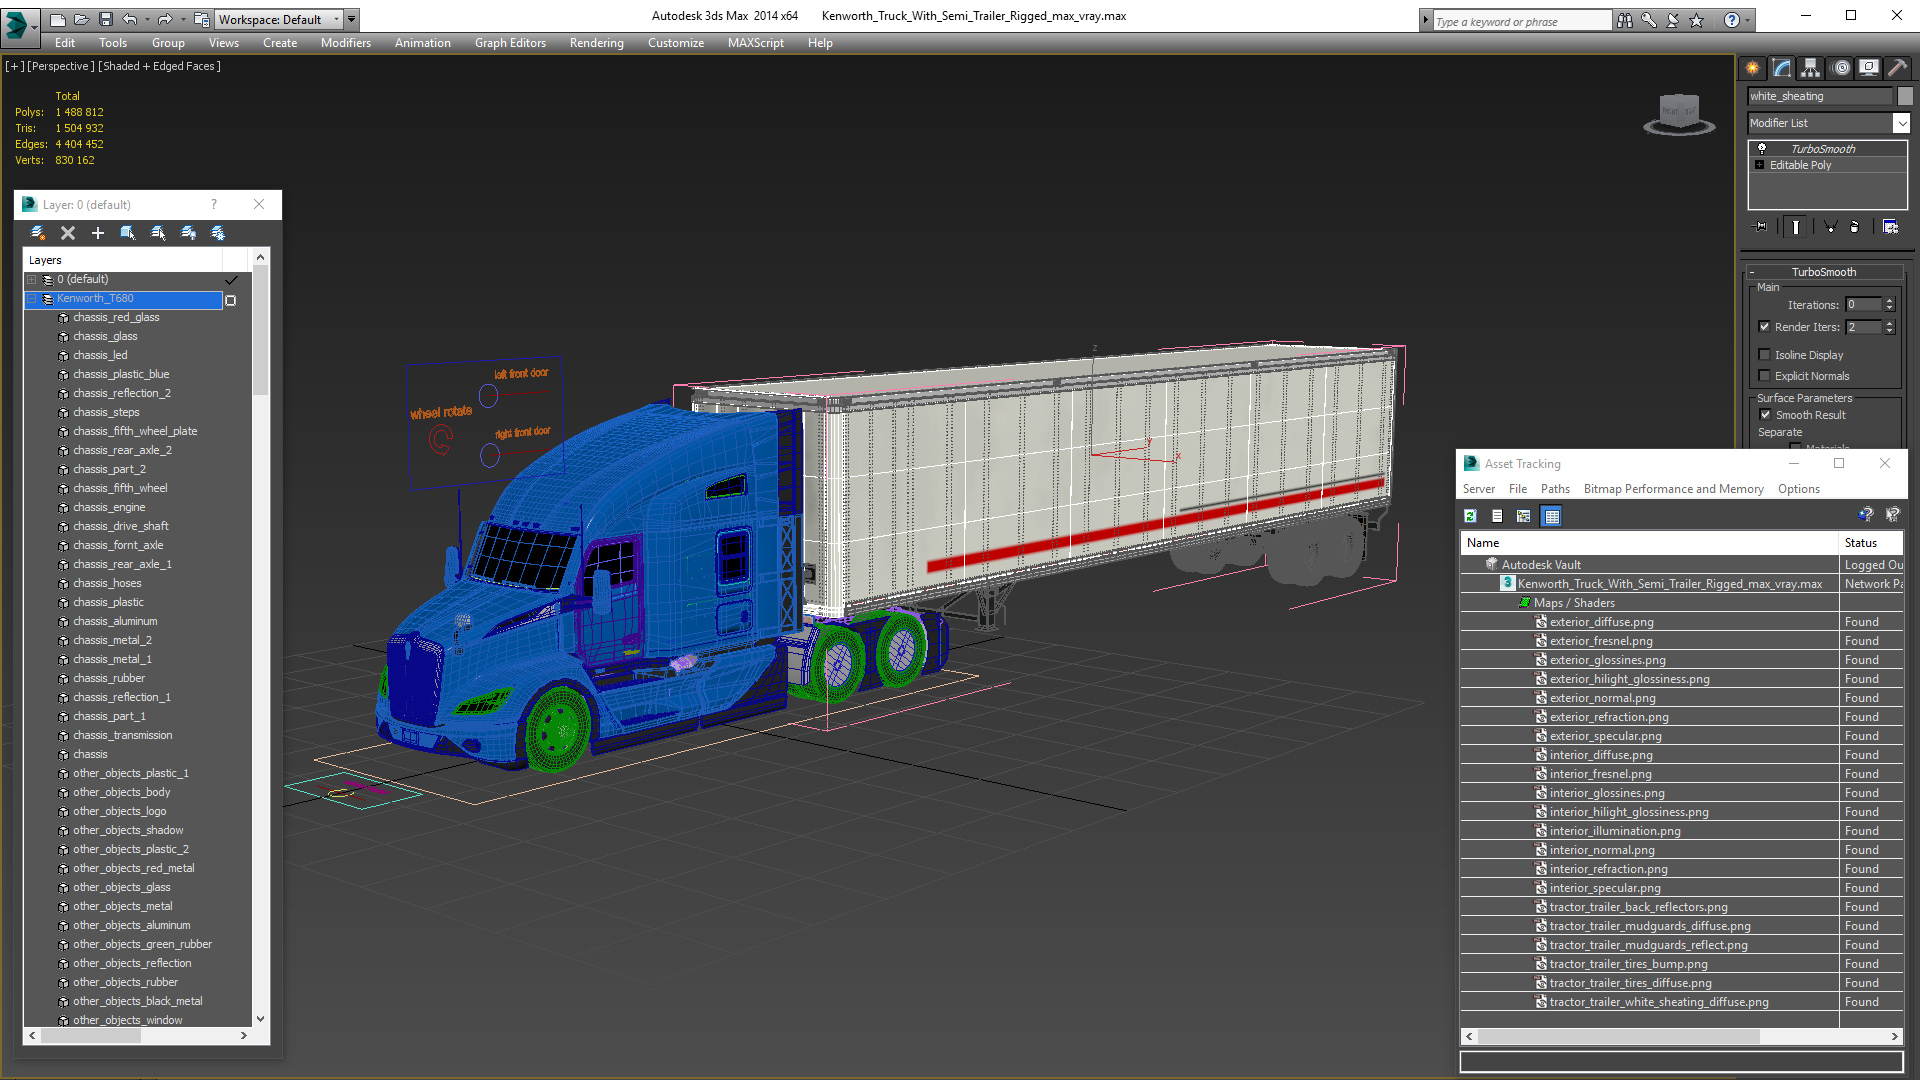
Task: Open the Utilities hammer panel tab
Action: [x=1897, y=68]
